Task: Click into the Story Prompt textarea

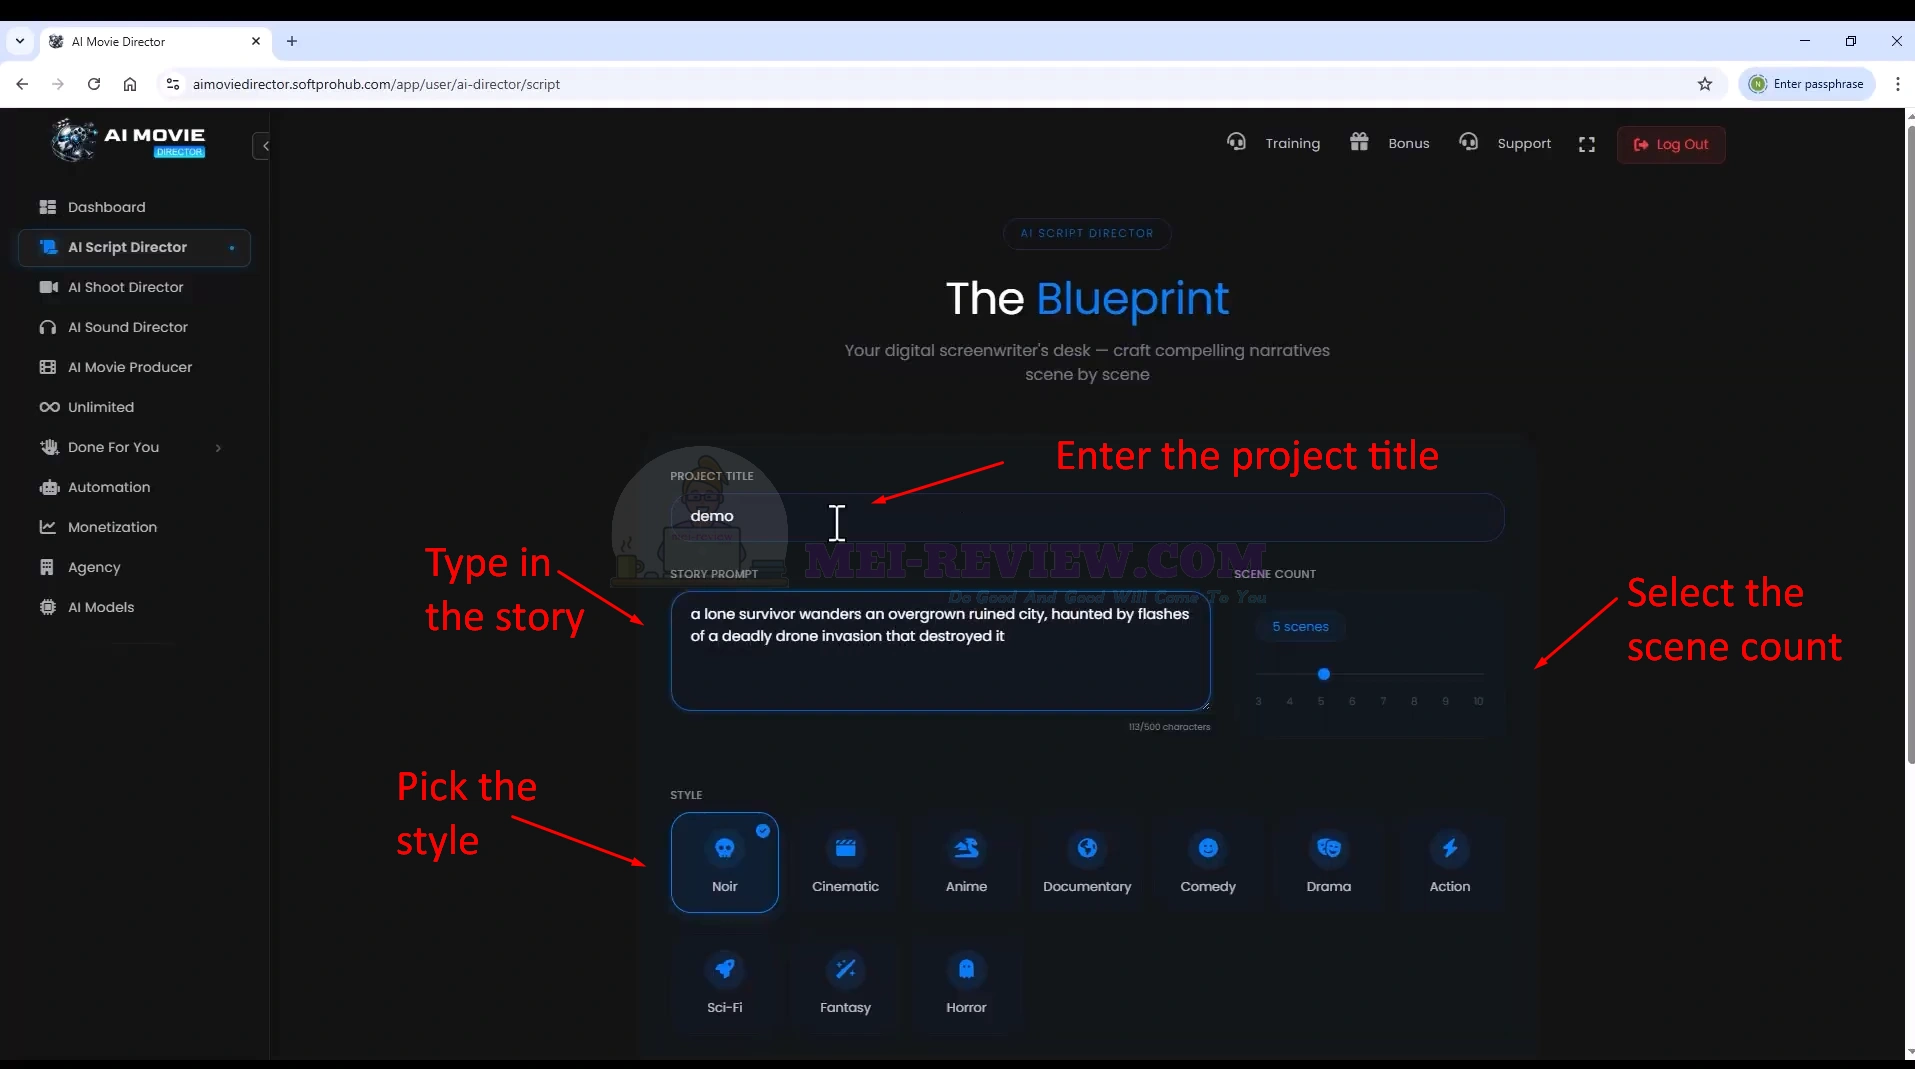Action: click(x=940, y=651)
